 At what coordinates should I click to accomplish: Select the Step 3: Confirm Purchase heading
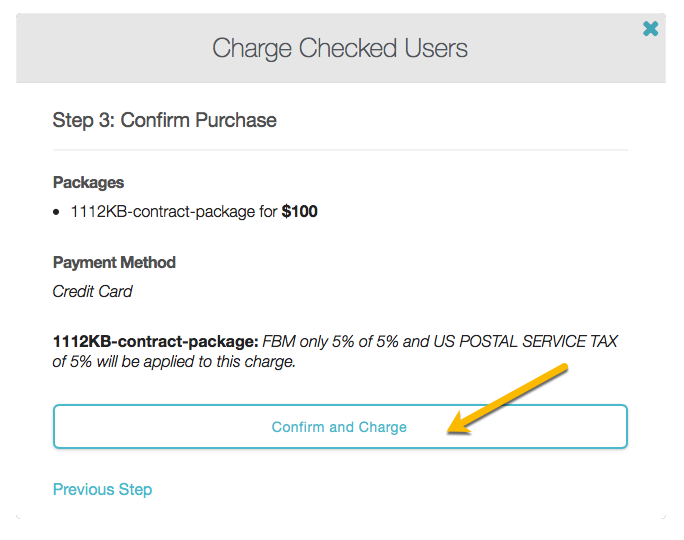164,121
